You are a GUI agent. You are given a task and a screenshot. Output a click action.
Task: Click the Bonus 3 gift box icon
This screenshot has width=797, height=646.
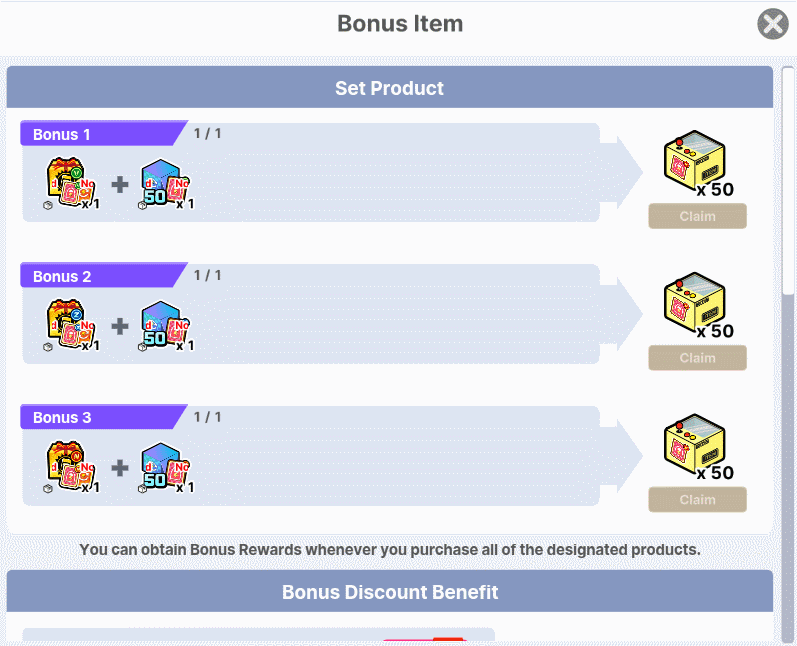click(x=72, y=468)
